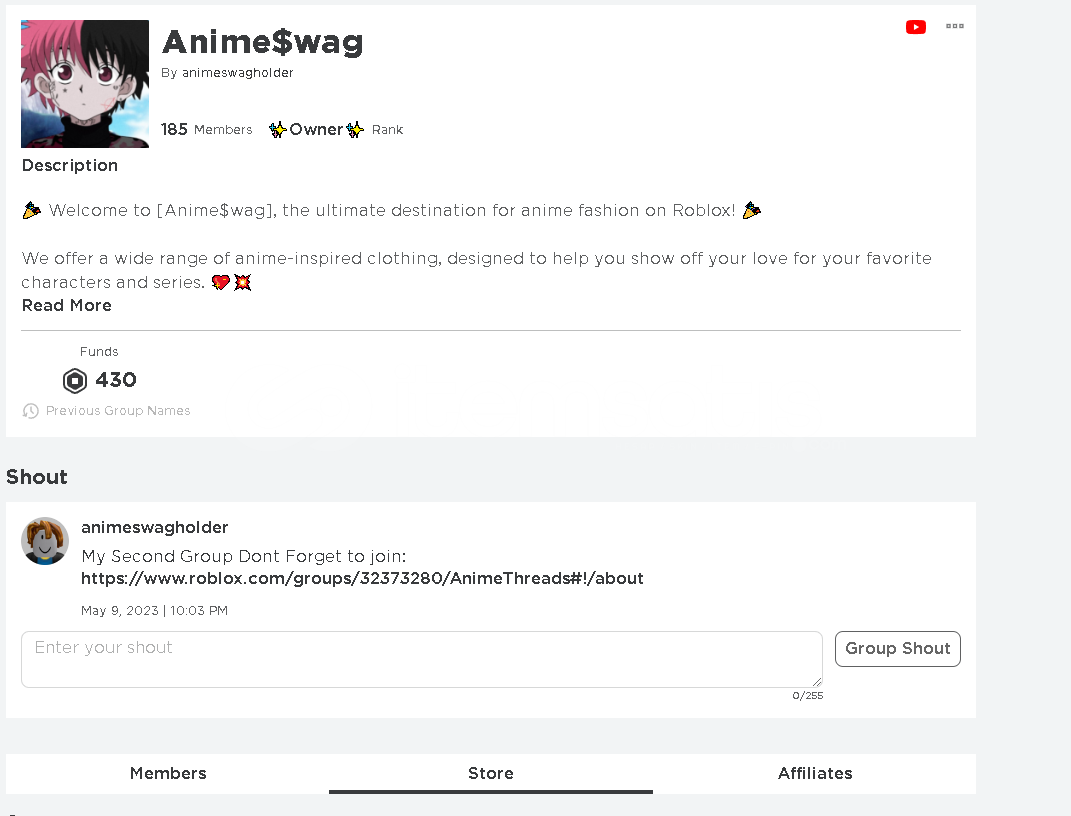This screenshot has width=1071, height=816.
Task: Click the sparkle emoji before Owner
Action: tap(277, 129)
